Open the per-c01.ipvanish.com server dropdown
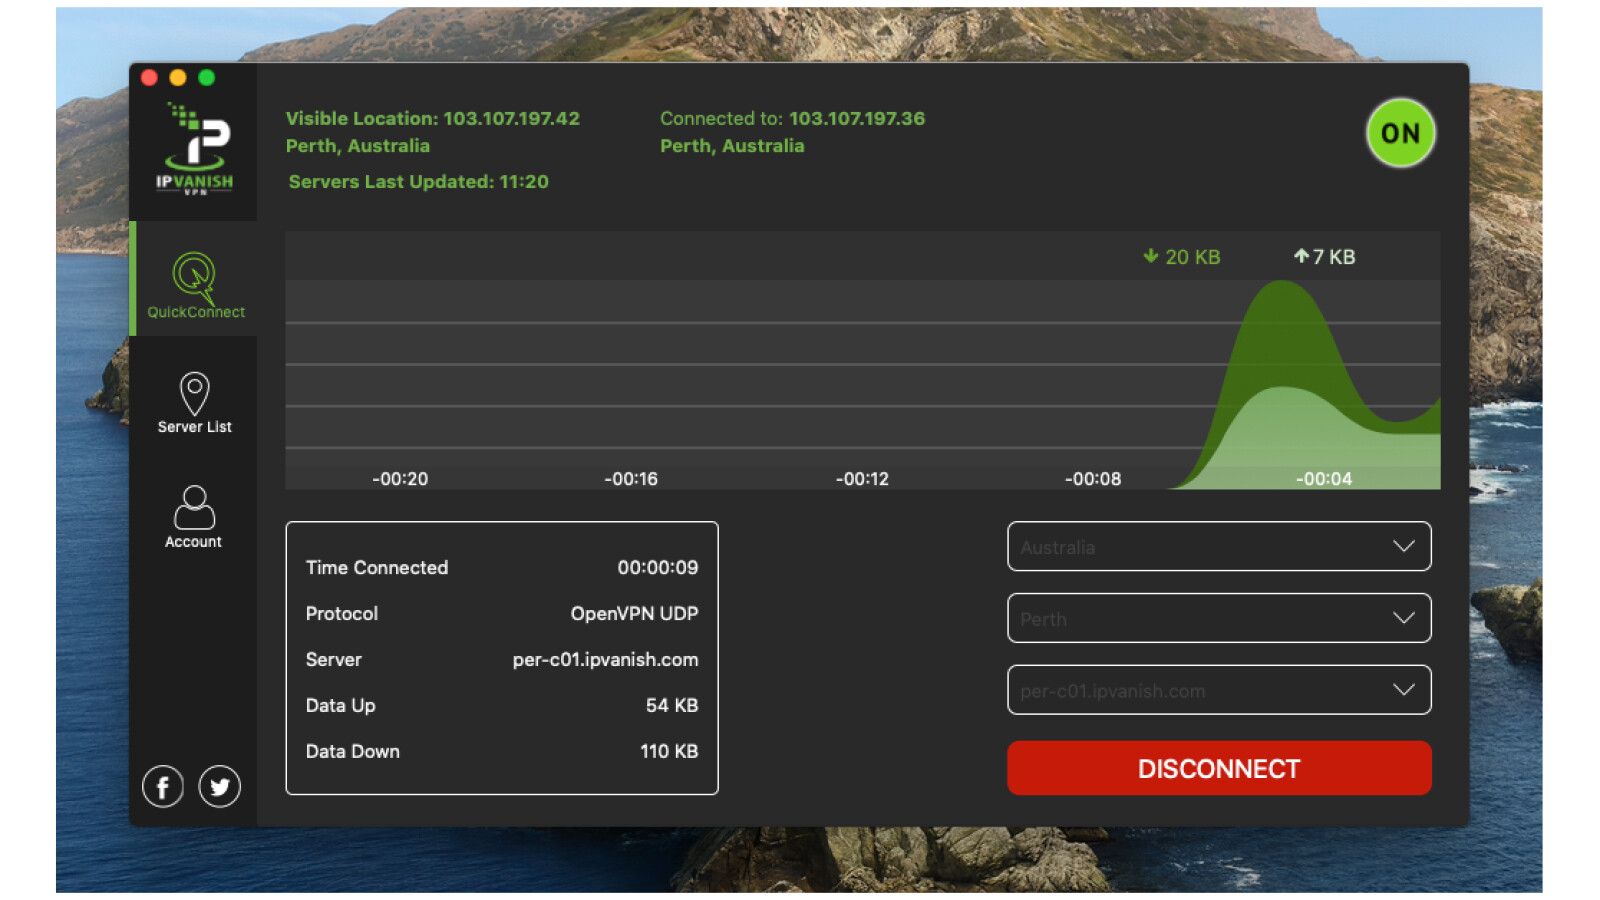The image size is (1600, 900). (1218, 691)
